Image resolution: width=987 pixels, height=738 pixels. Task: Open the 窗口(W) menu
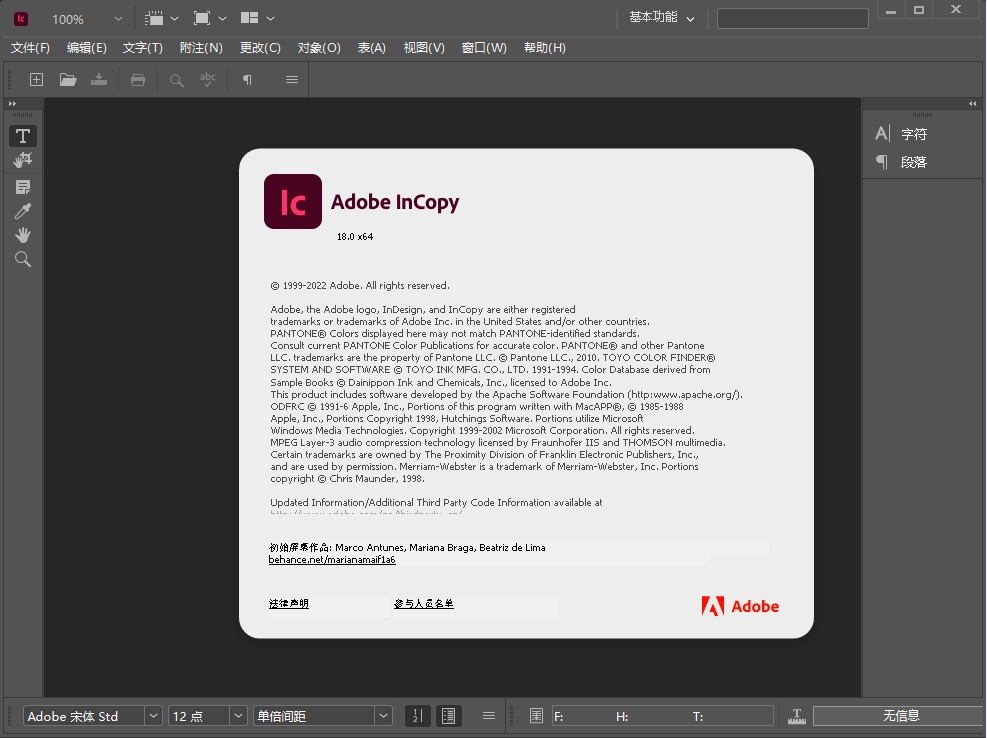pos(484,47)
